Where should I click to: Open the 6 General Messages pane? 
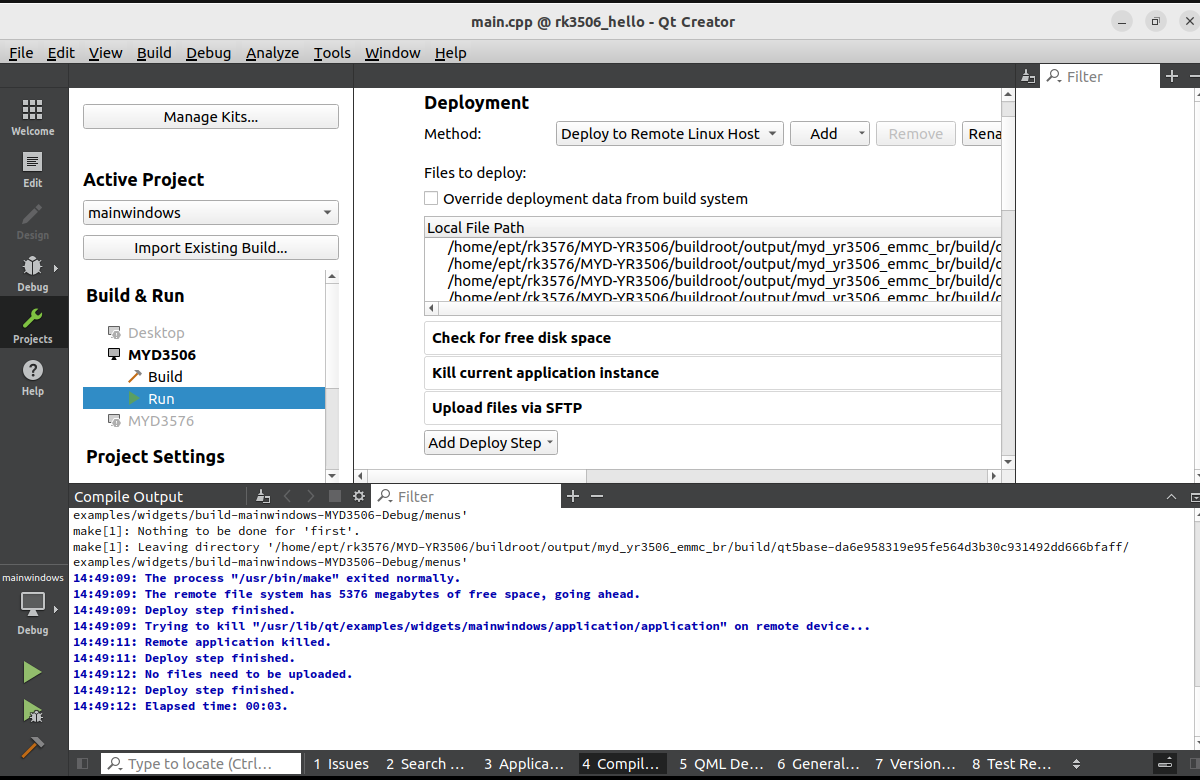tap(818, 764)
